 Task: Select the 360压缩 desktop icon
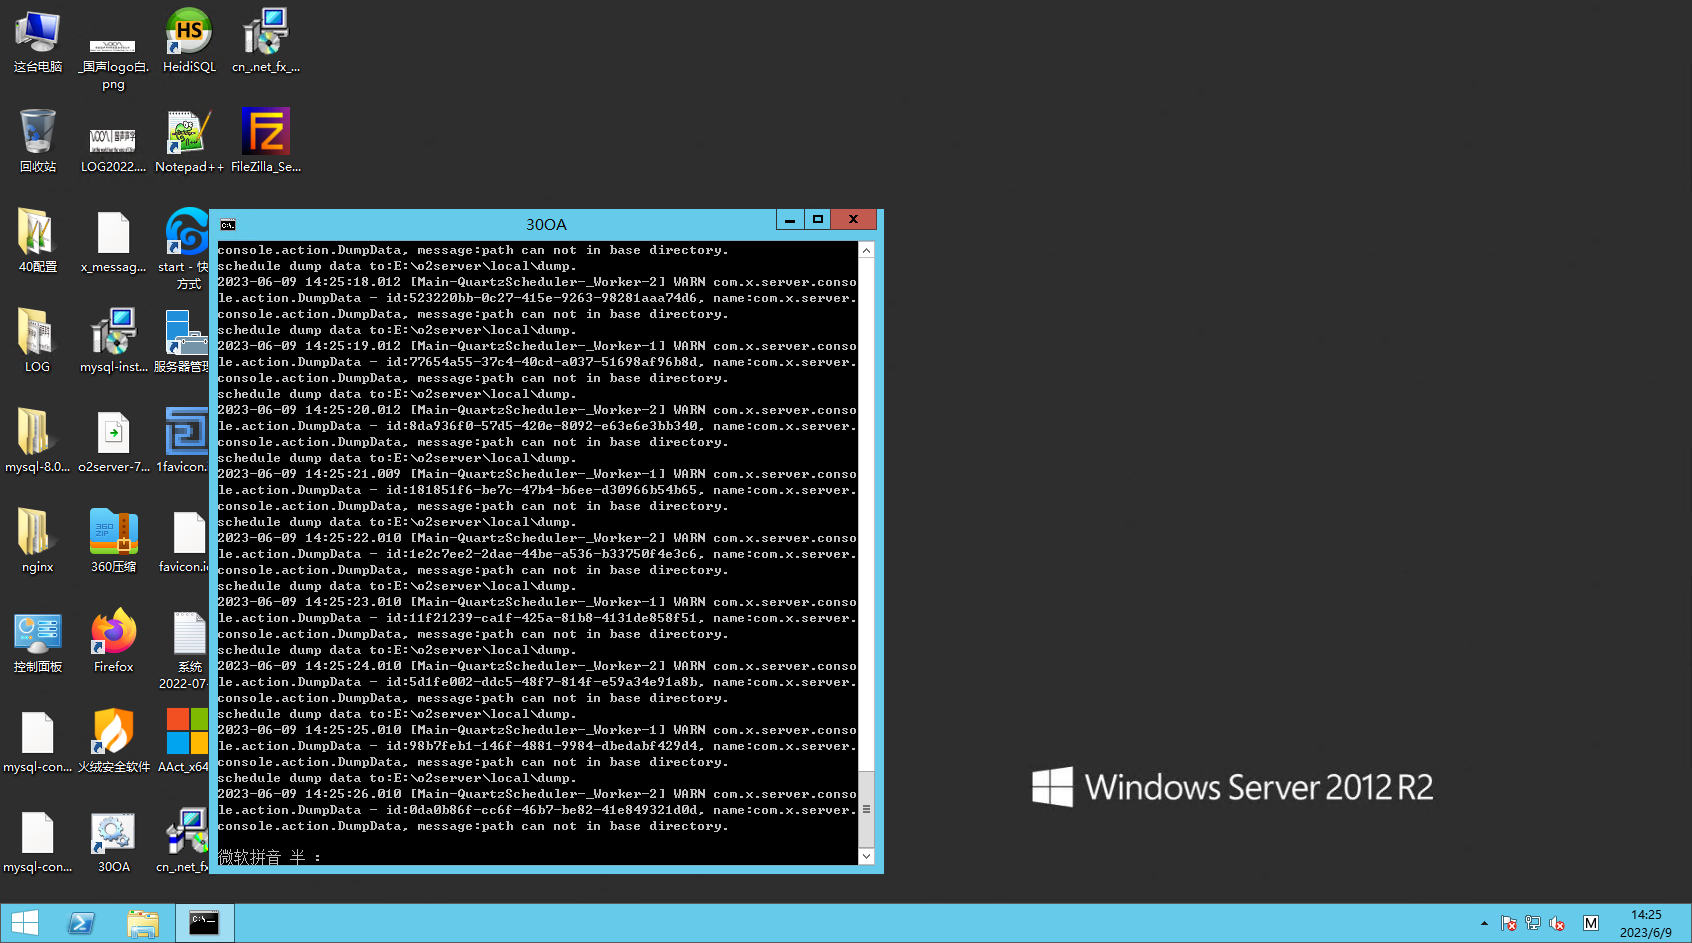coord(113,541)
